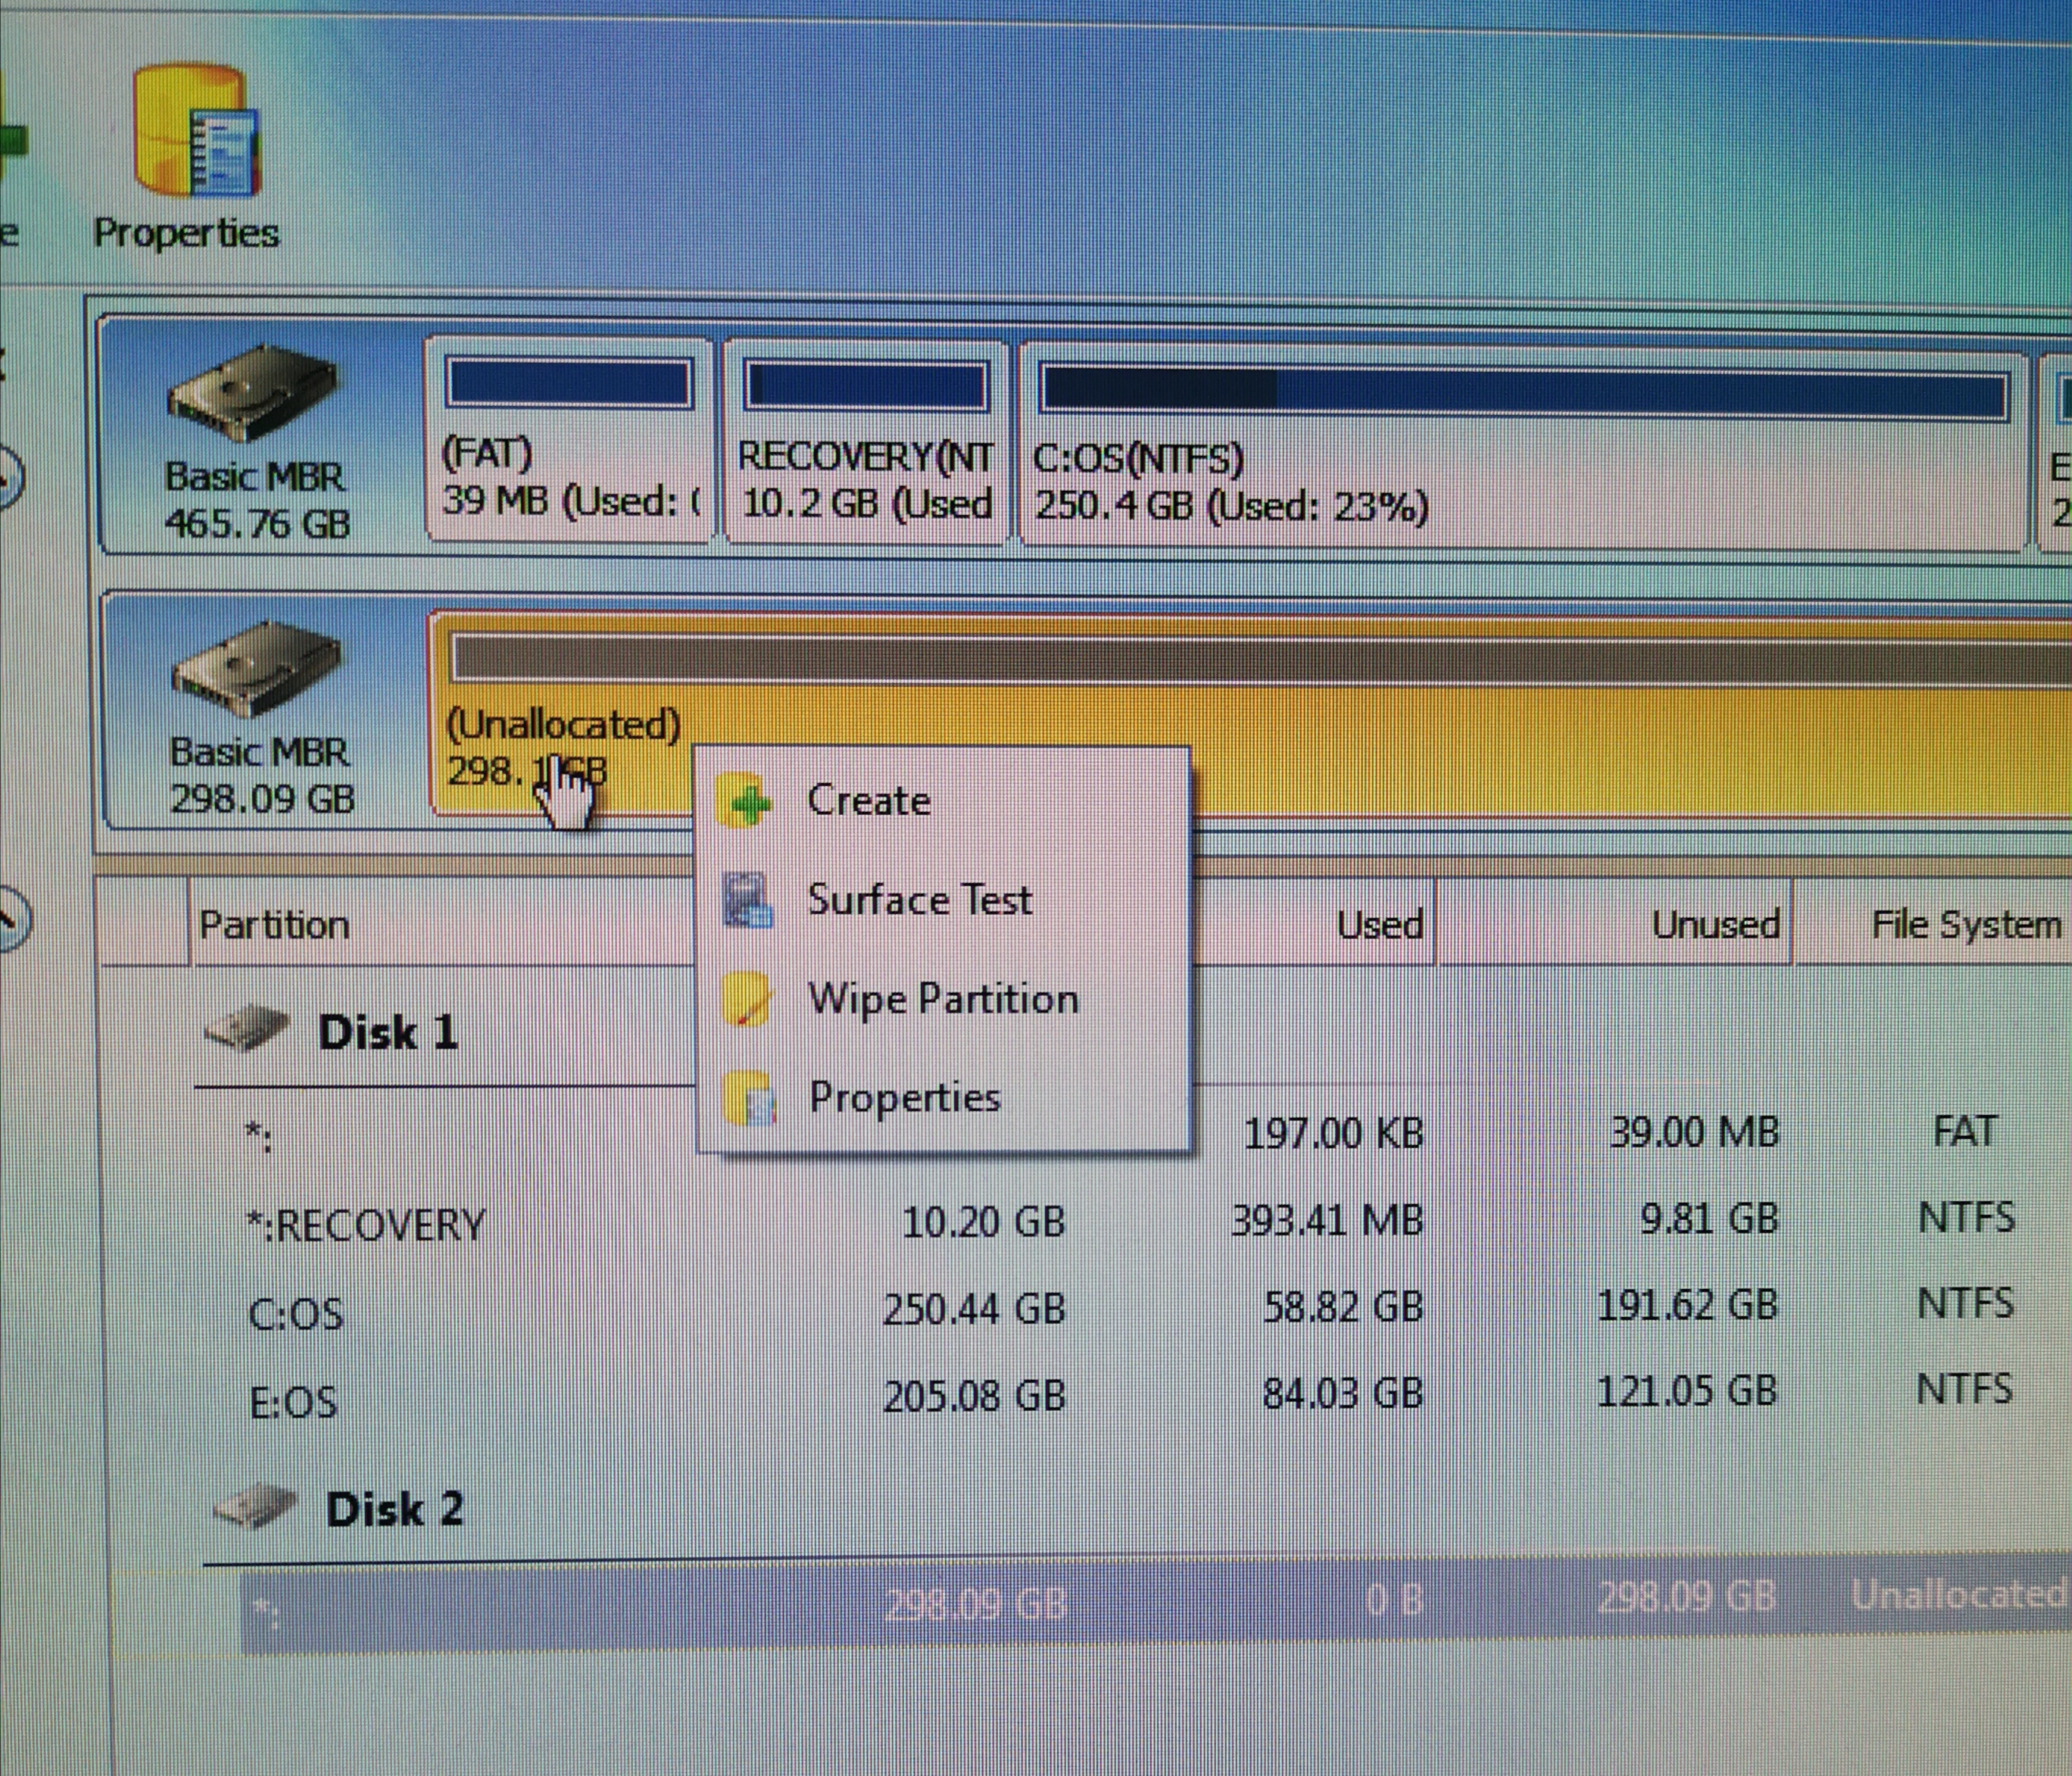Image resolution: width=2072 pixels, height=1776 pixels.
Task: Select the Unallocated 298.09 GB block
Action: click(1250, 713)
